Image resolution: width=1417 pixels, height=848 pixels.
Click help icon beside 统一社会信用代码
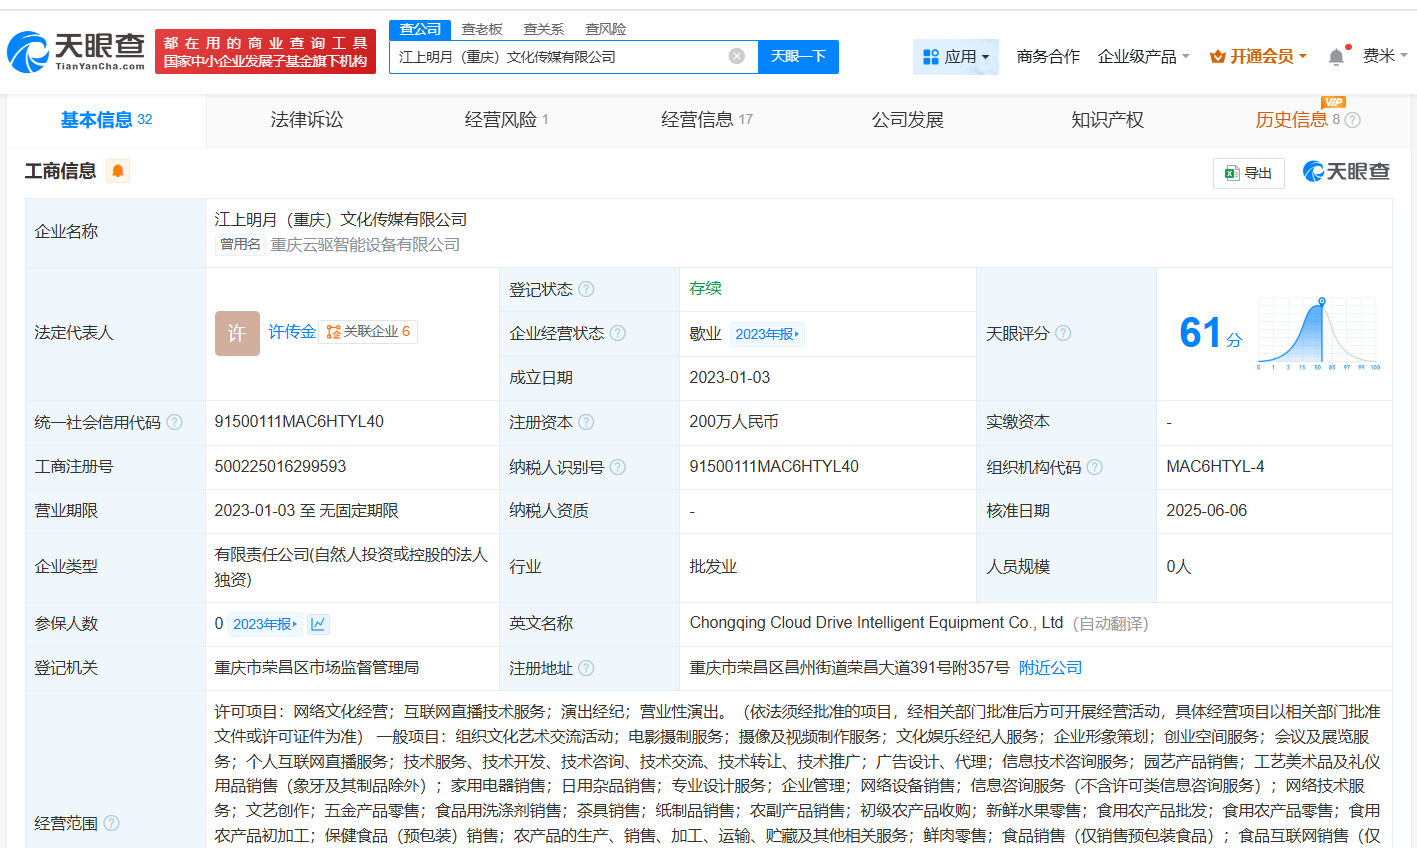click(x=175, y=422)
